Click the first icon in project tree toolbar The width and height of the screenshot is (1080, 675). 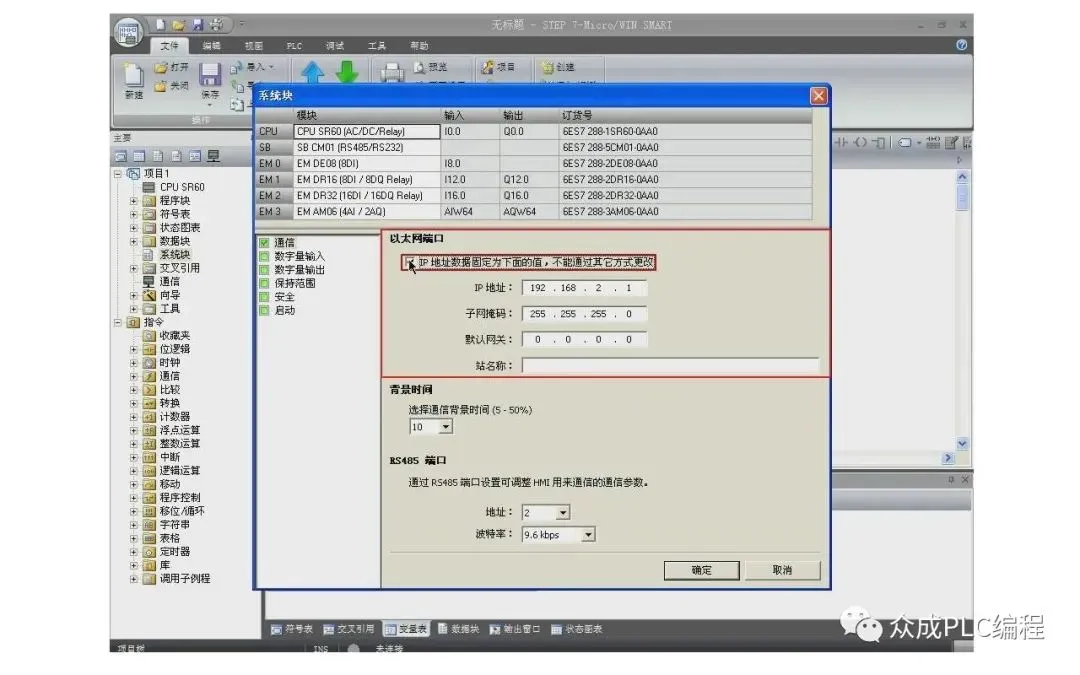121,156
